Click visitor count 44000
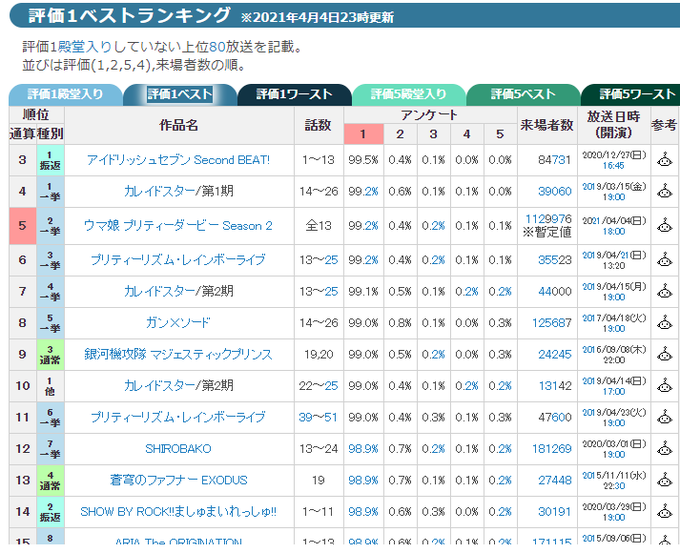Image resolution: width=680 pixels, height=553 pixels. [x=555, y=291]
